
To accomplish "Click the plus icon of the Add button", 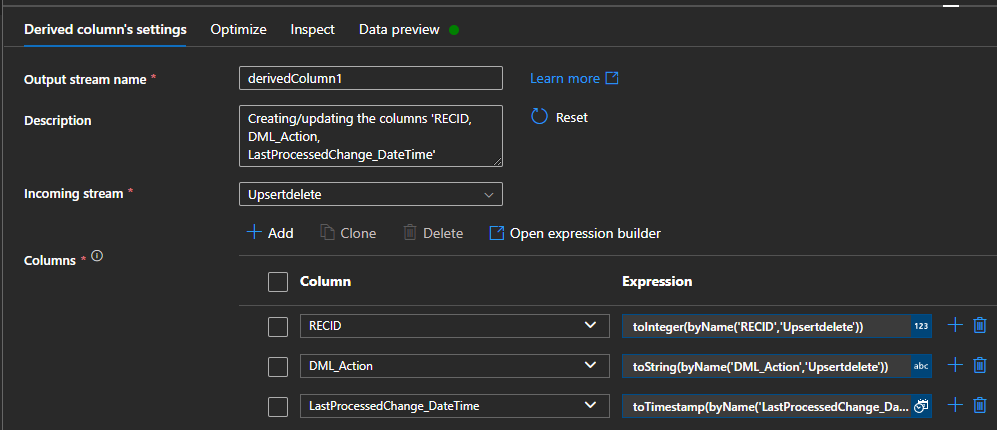I will (x=254, y=233).
